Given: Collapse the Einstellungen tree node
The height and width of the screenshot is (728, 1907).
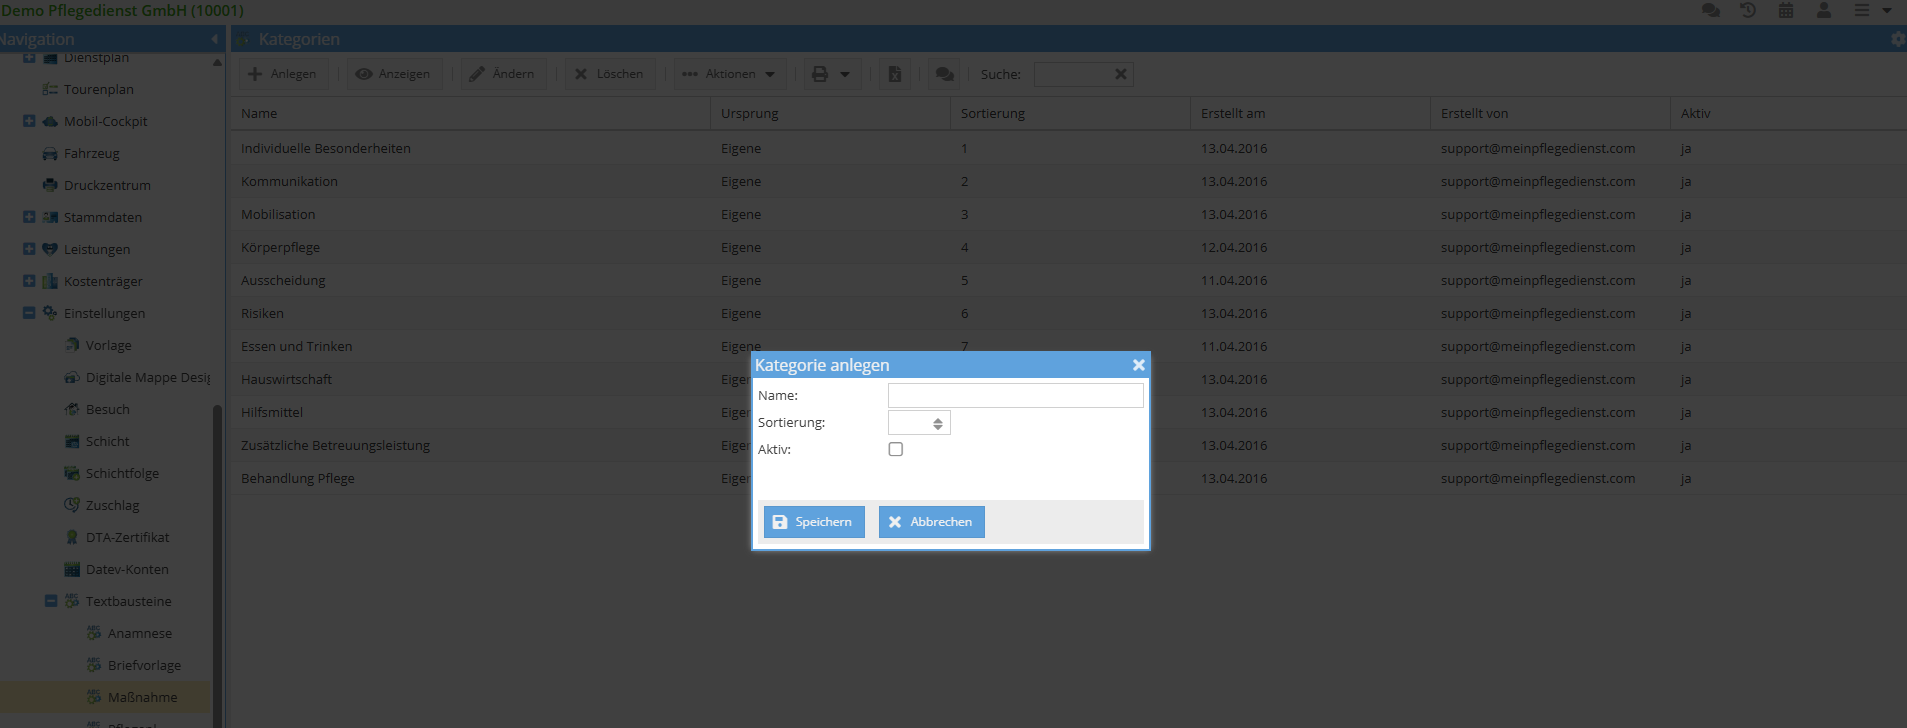Looking at the screenshot, I should click(x=29, y=313).
